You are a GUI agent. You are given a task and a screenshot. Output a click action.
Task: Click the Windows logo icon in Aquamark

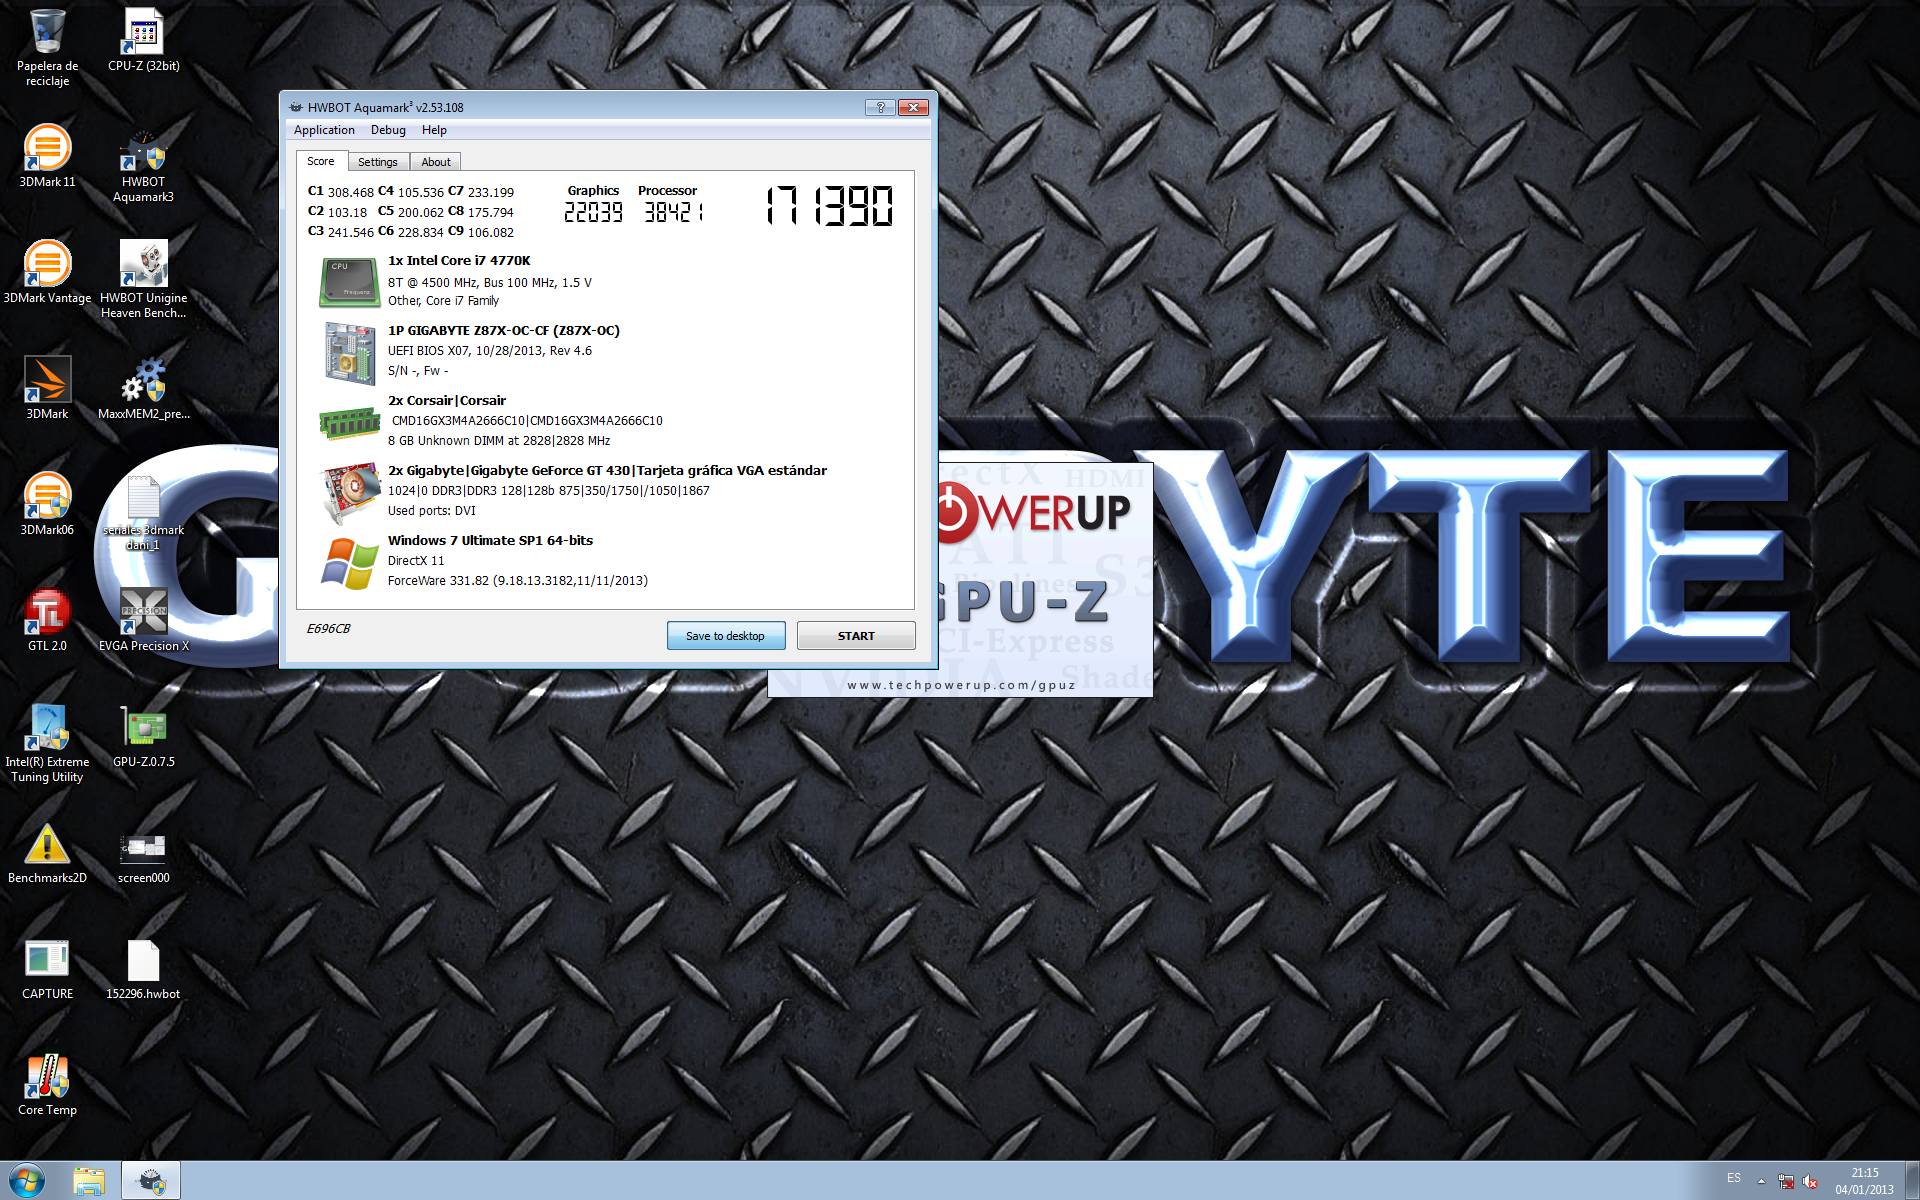[x=349, y=562]
